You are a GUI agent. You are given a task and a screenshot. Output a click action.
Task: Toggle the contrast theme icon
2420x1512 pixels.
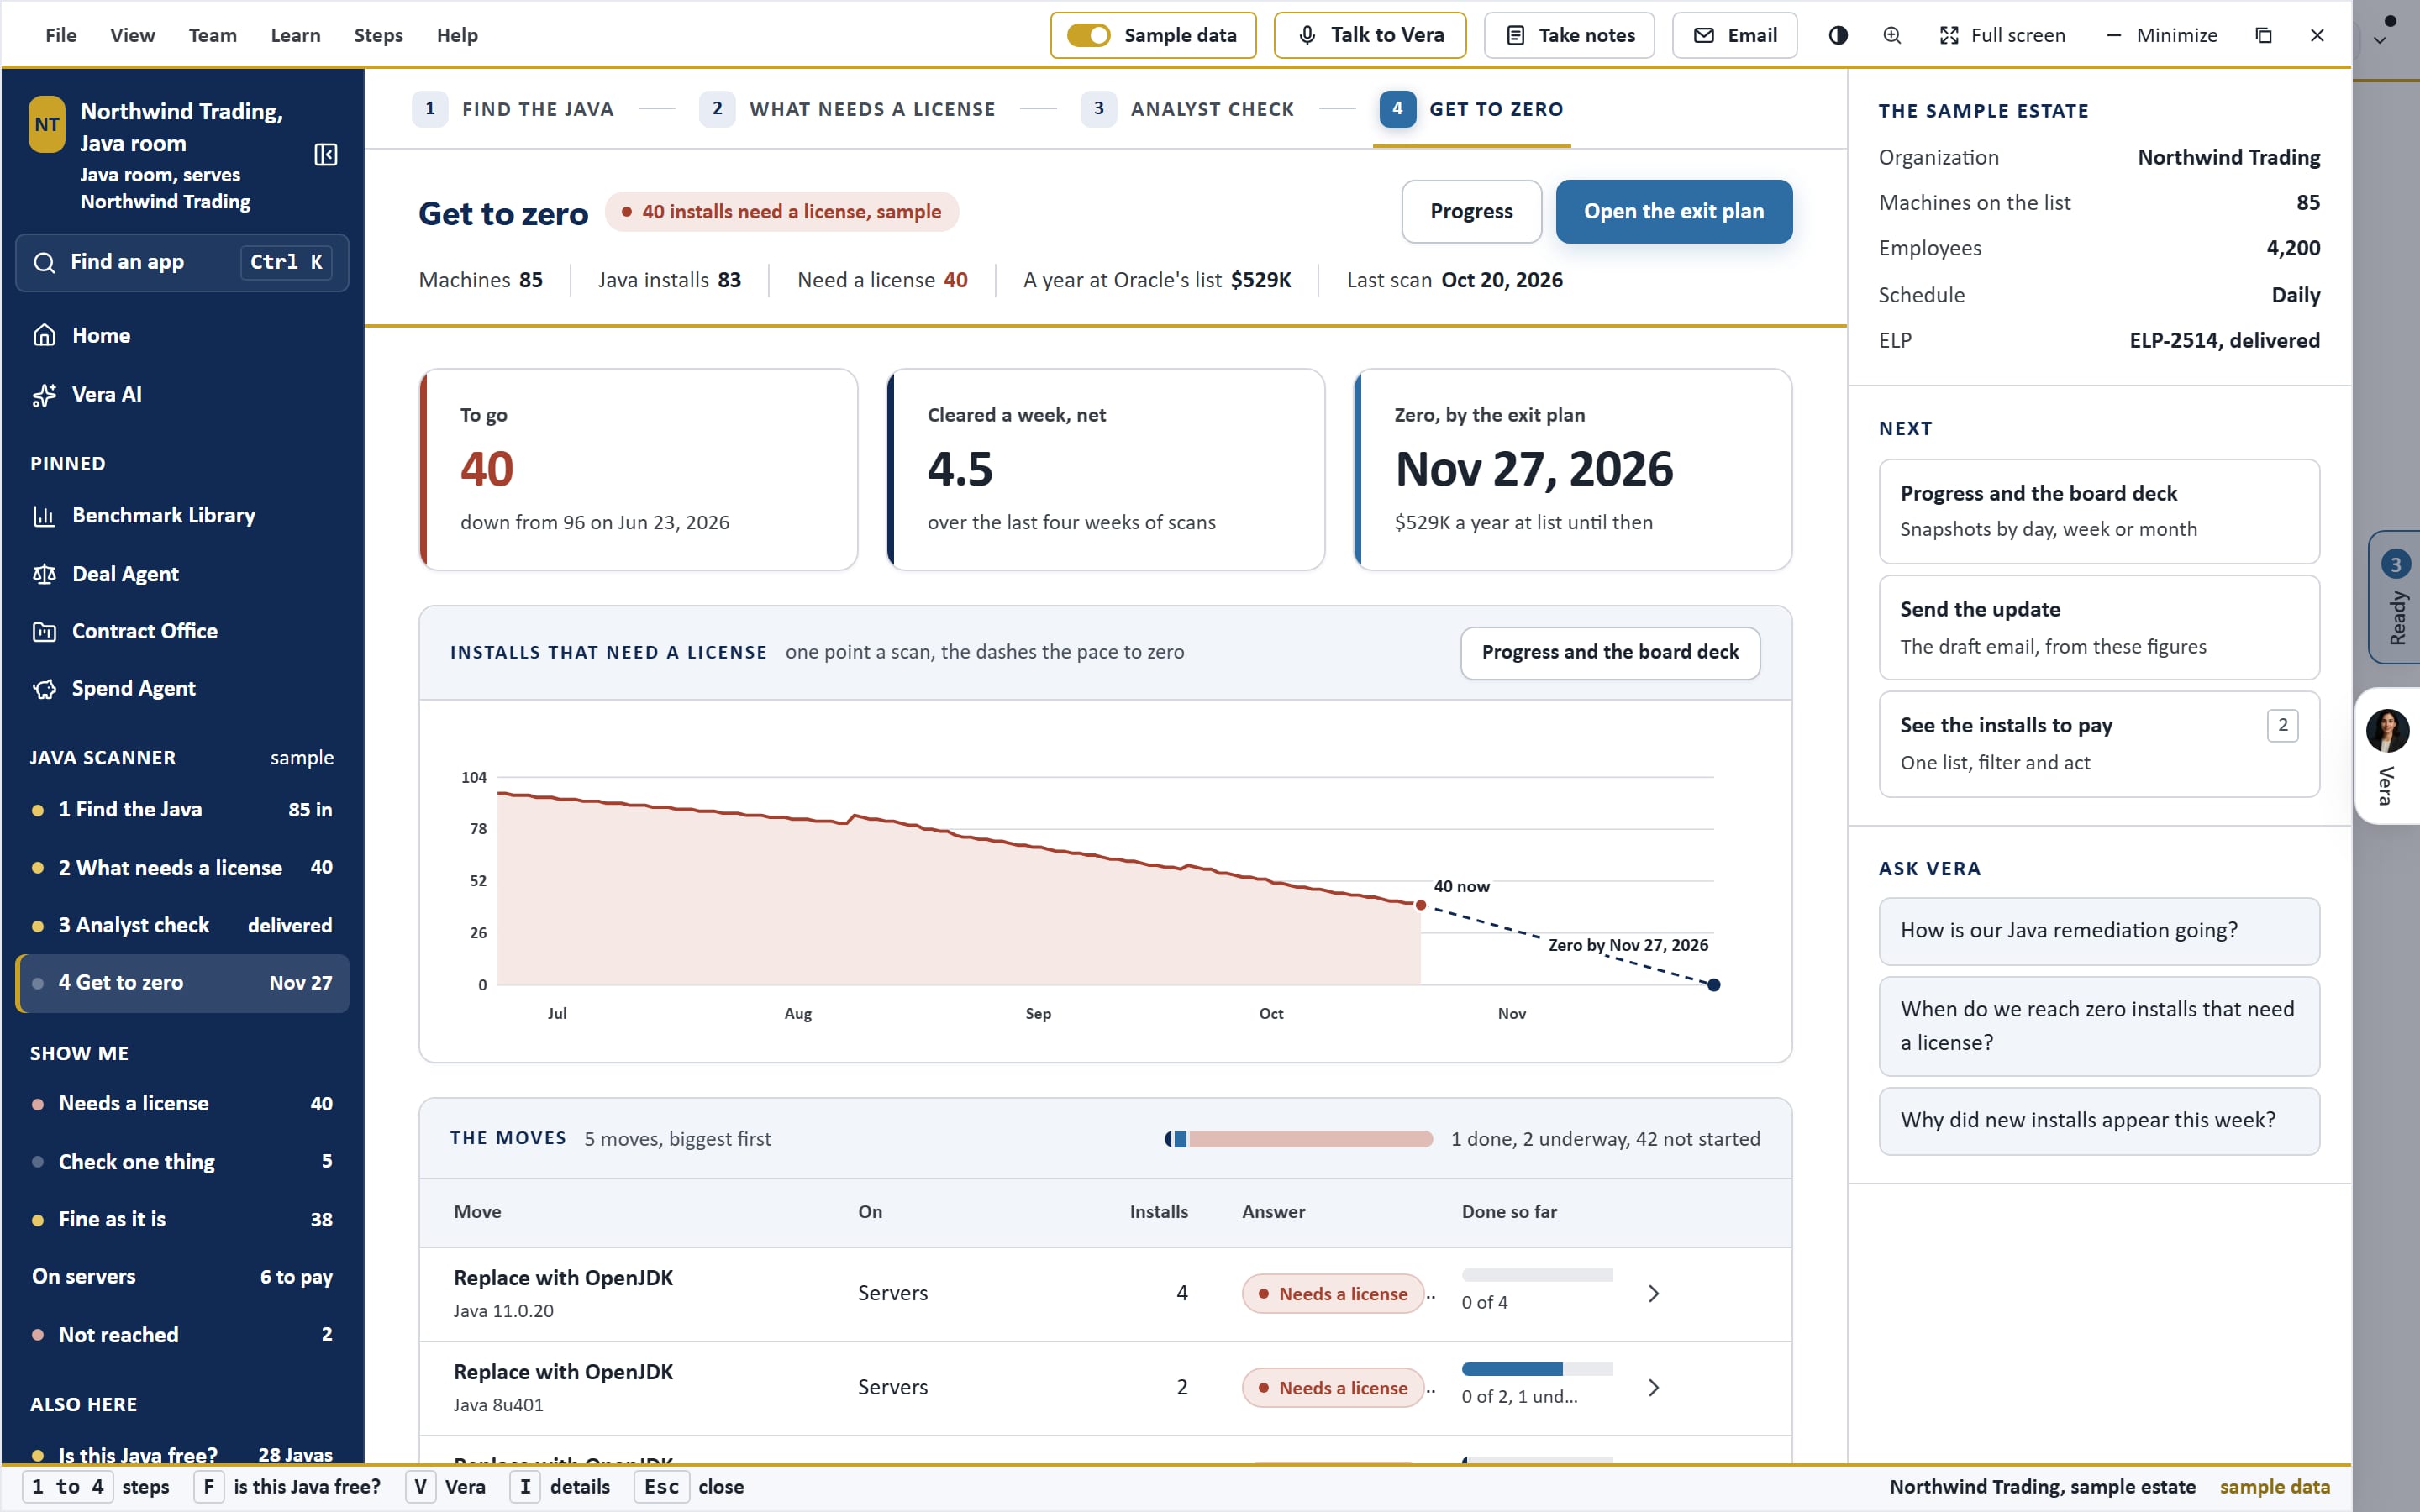(x=1838, y=35)
